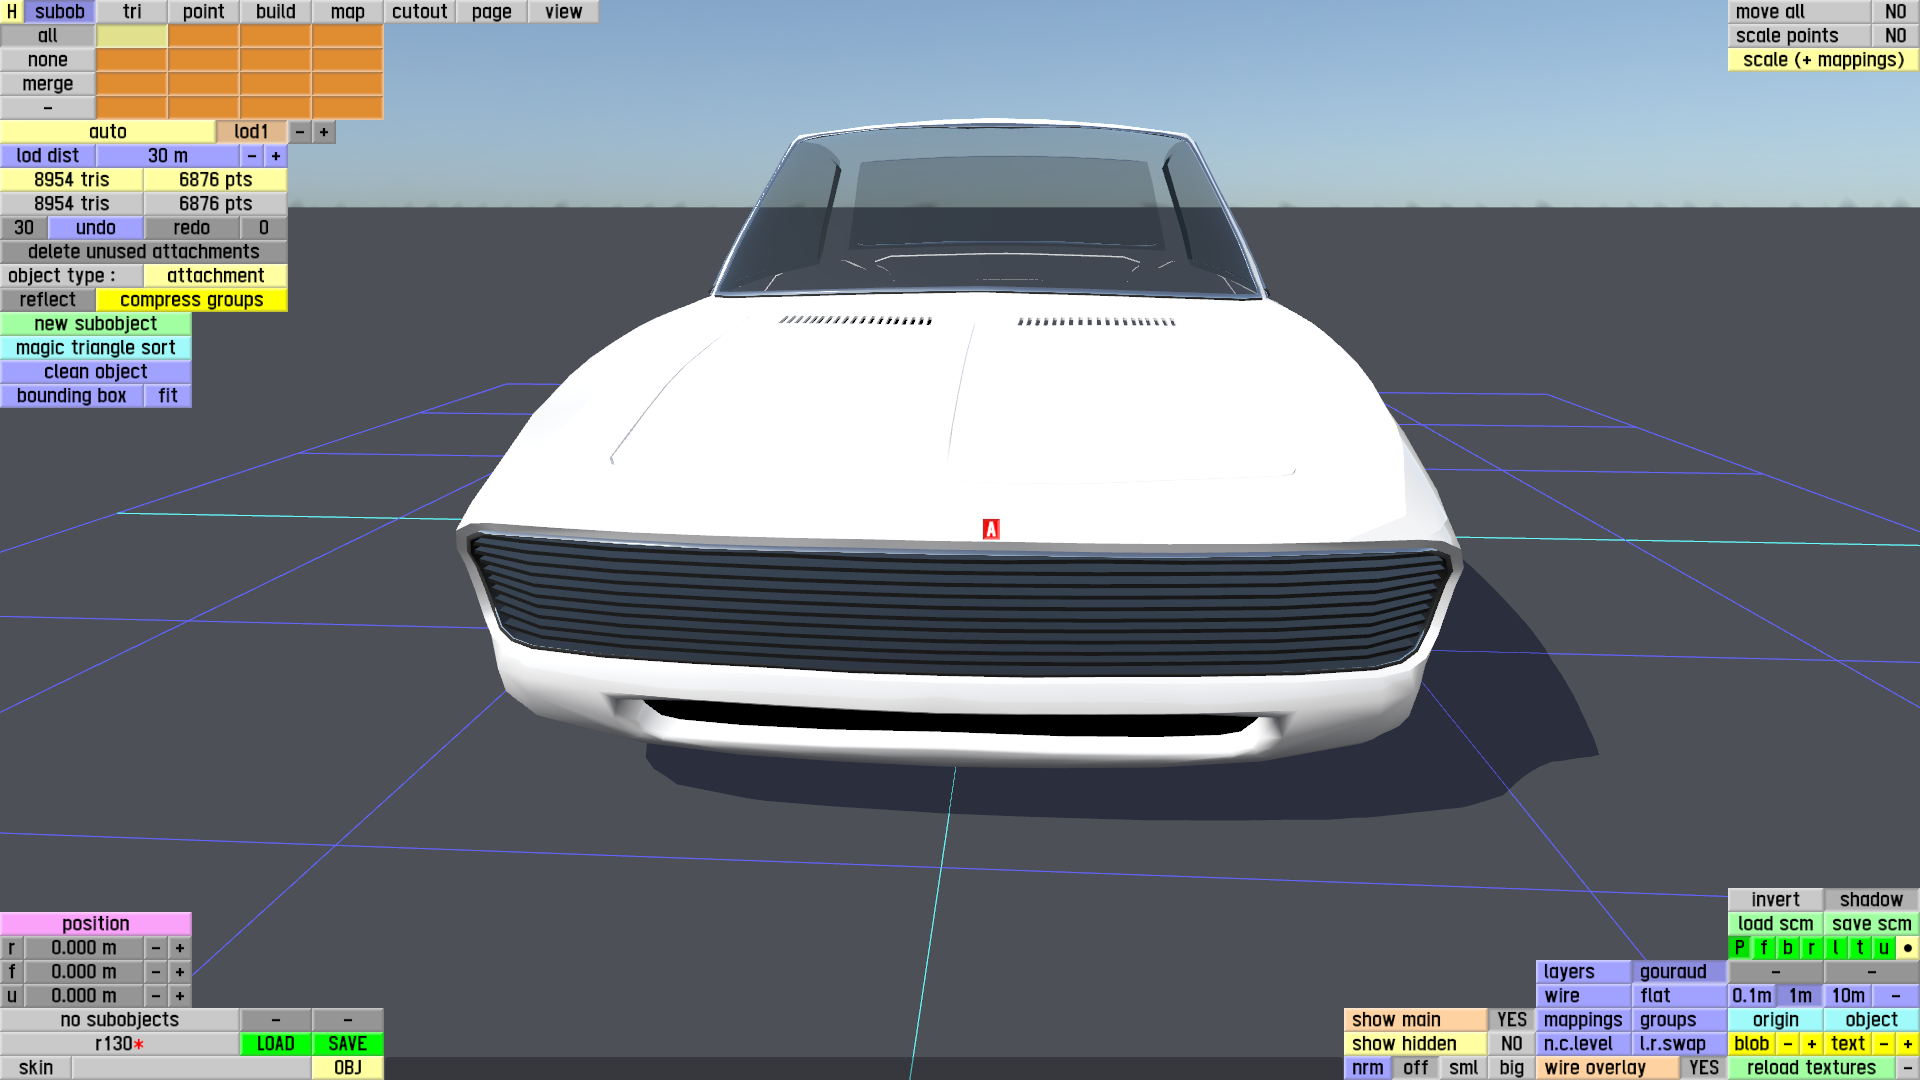Open the build tab
The image size is (1920, 1080).
point(275,12)
